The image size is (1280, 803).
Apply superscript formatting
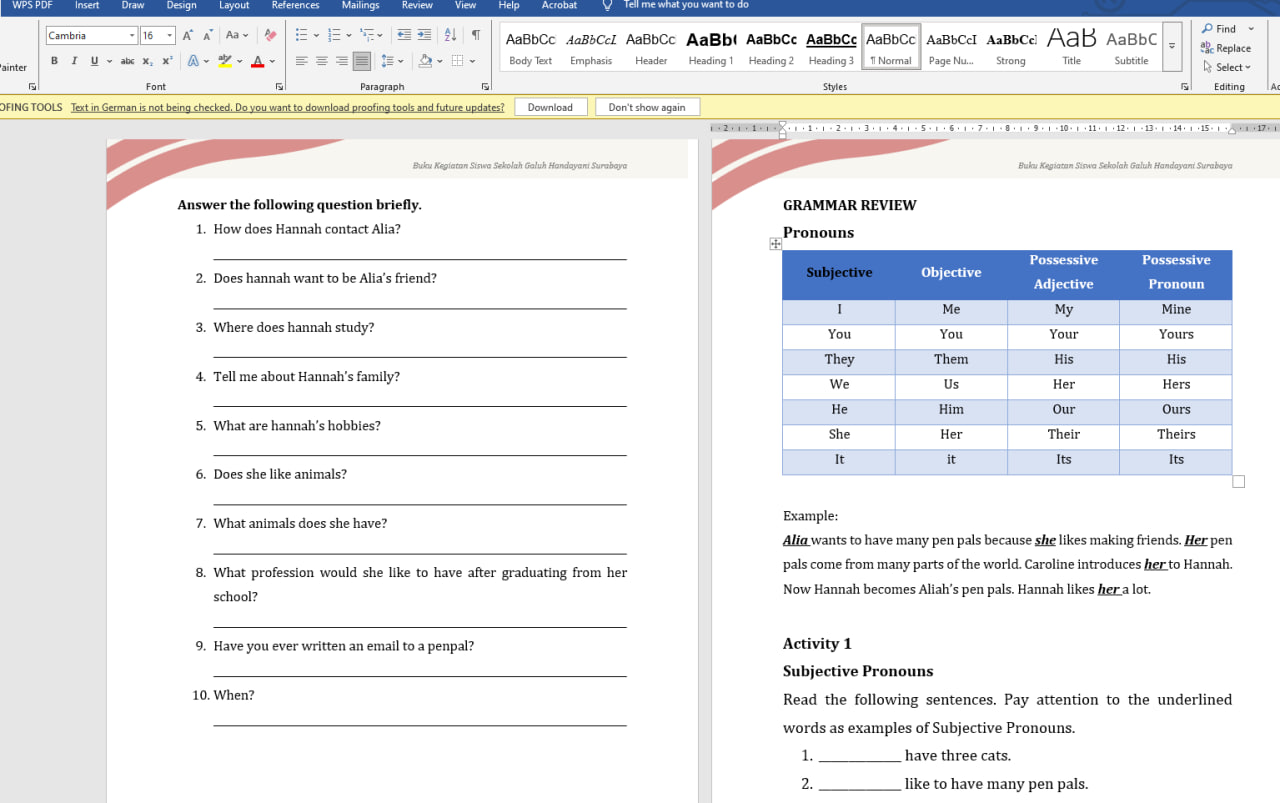tap(167, 61)
